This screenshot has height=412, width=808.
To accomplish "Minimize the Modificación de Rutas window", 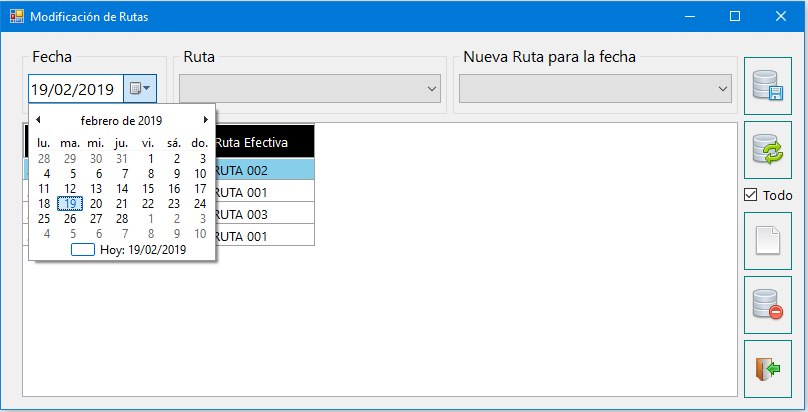I will click(690, 16).
